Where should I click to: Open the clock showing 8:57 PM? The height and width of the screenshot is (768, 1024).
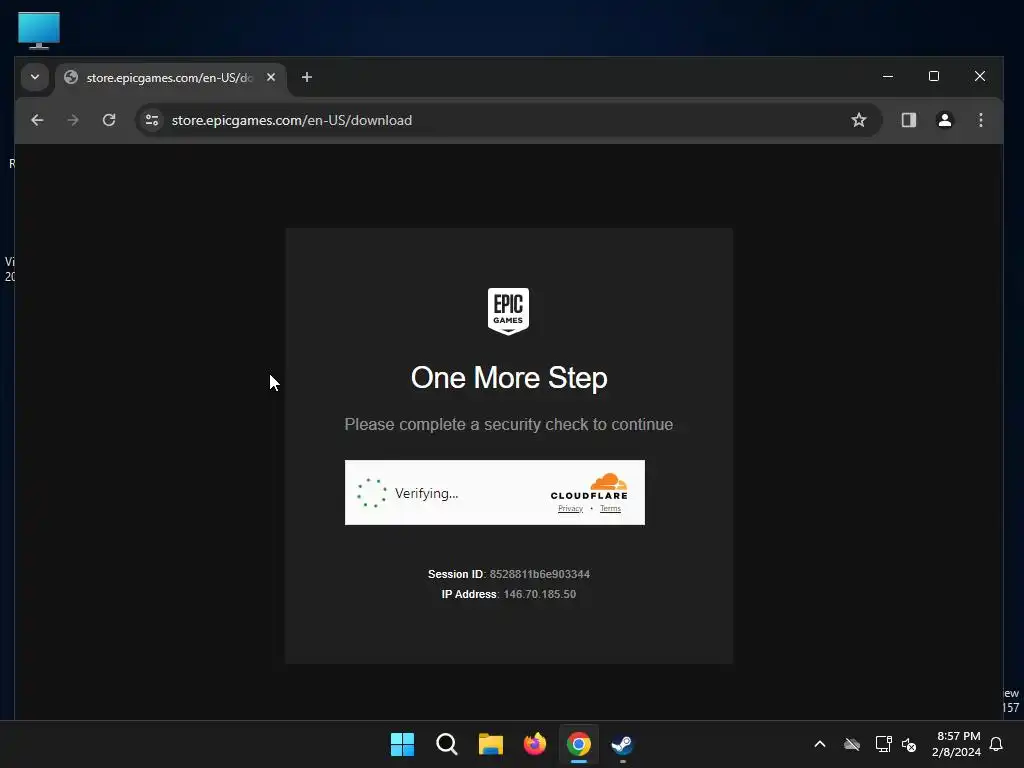click(x=957, y=744)
